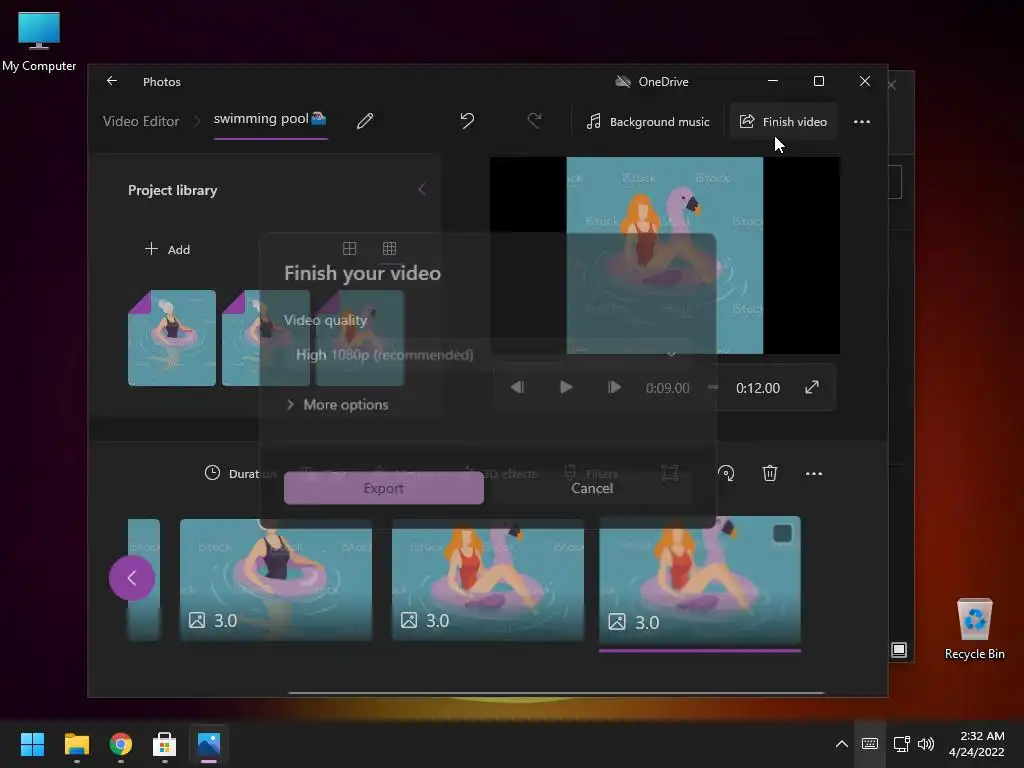
Task: Open the clock and date flyout
Action: coord(976,744)
